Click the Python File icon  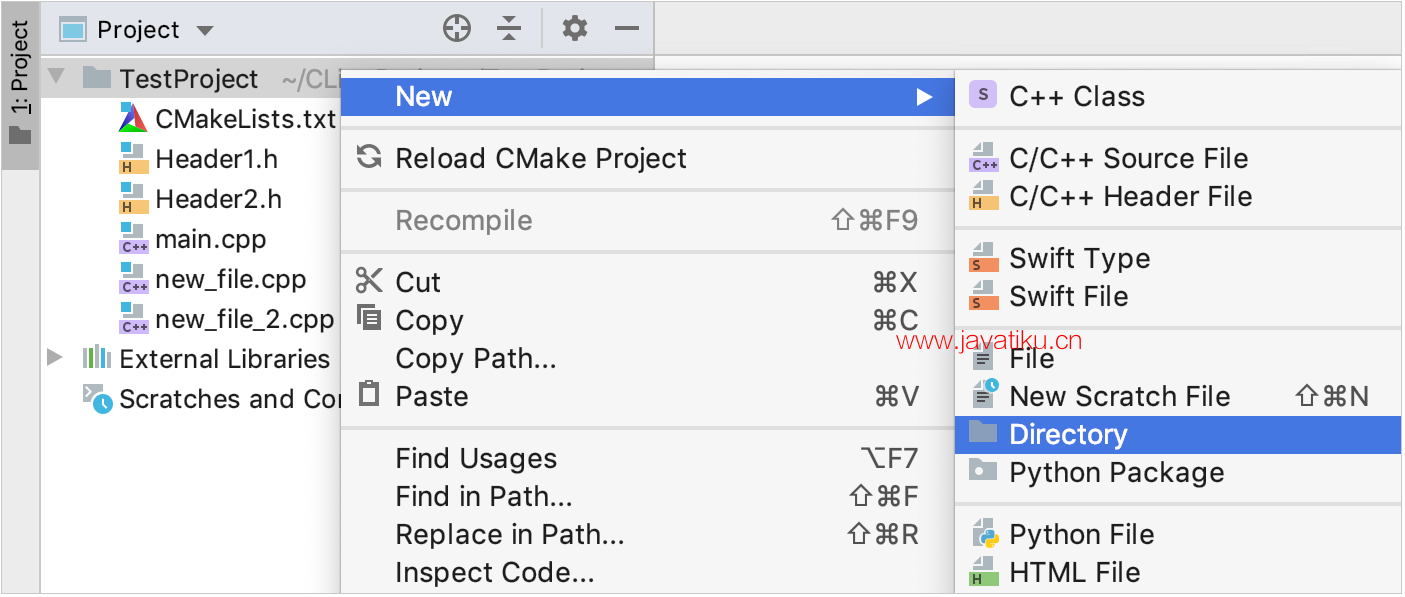click(985, 534)
